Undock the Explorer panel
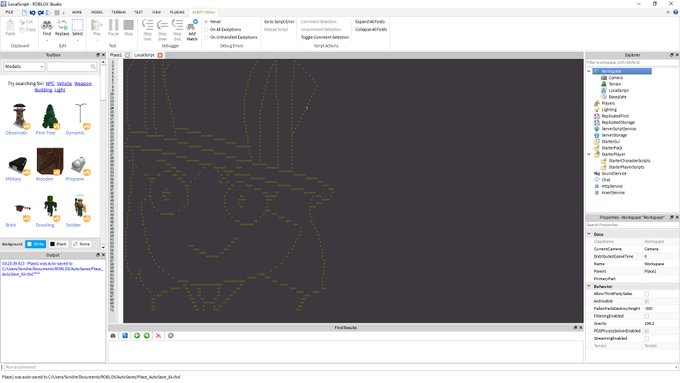Viewport: 680px width, 383px height. pyautogui.click(x=672, y=55)
